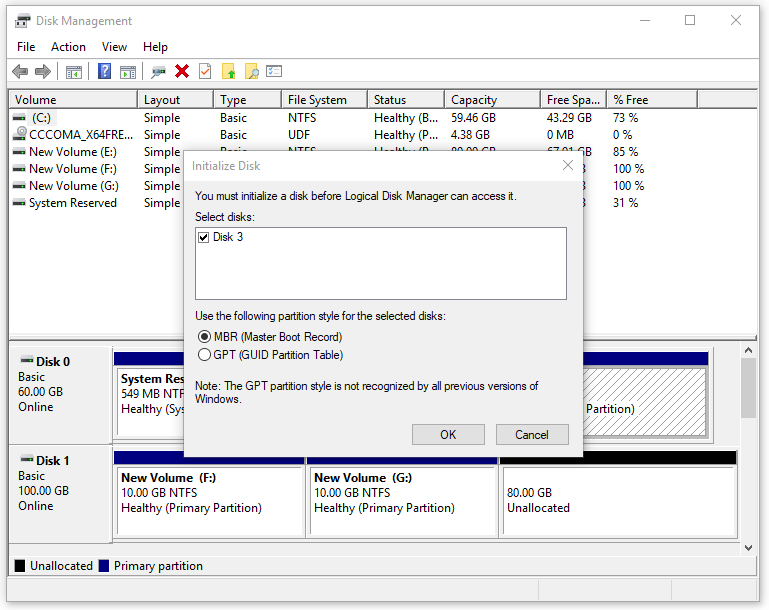Click OK in Initialize Disk dialog
Image resolution: width=769 pixels, height=610 pixels.
point(448,435)
